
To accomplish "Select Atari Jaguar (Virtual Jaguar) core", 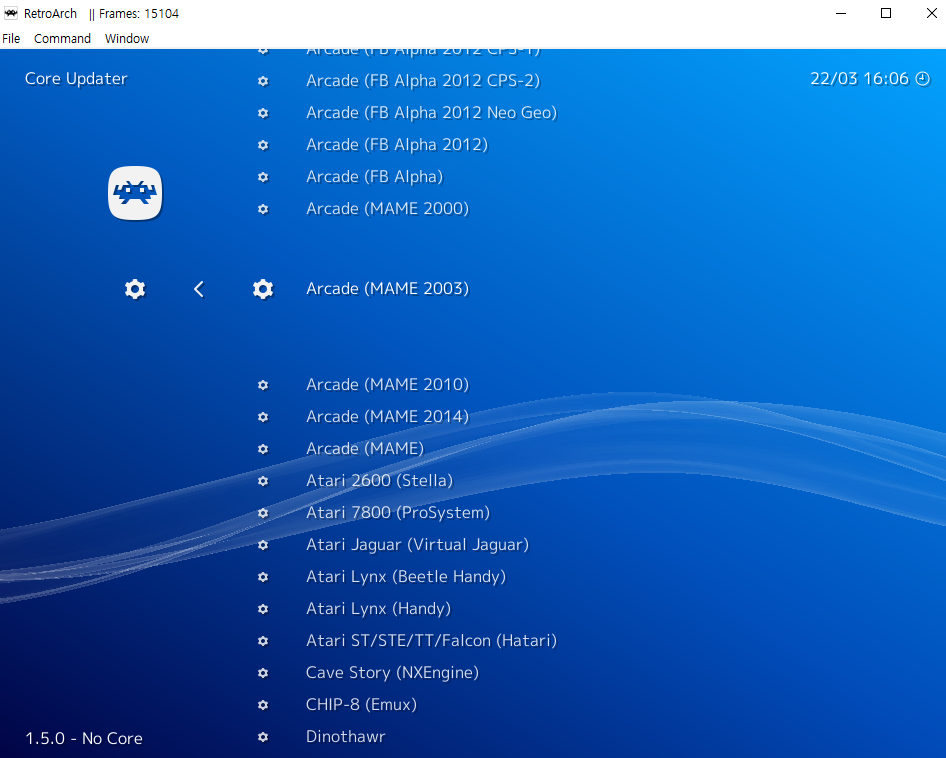I will pos(417,545).
